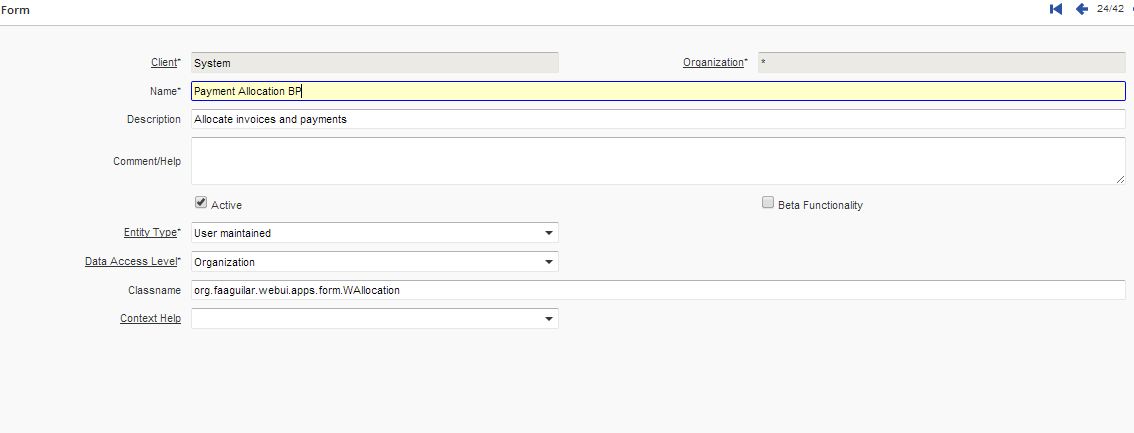Screen dimensions: 1134x433
Task: Click the Context Help label link
Action: pos(150,319)
